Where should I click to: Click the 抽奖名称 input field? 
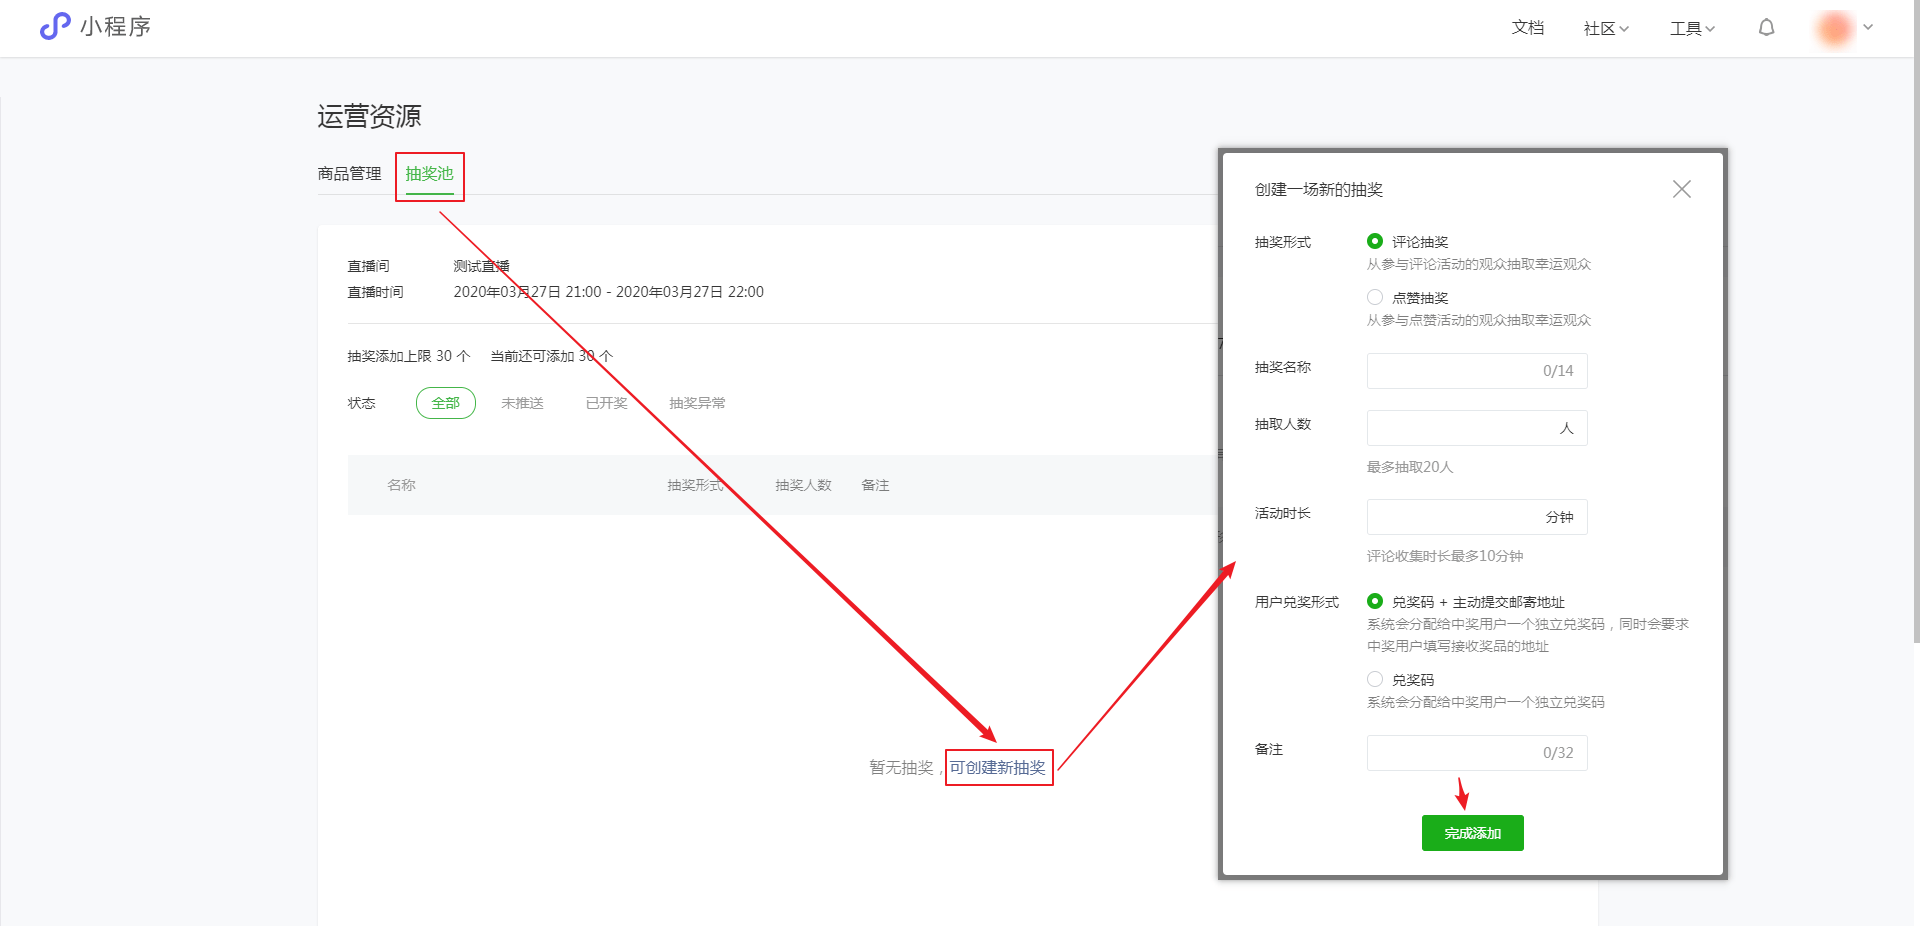(1477, 370)
